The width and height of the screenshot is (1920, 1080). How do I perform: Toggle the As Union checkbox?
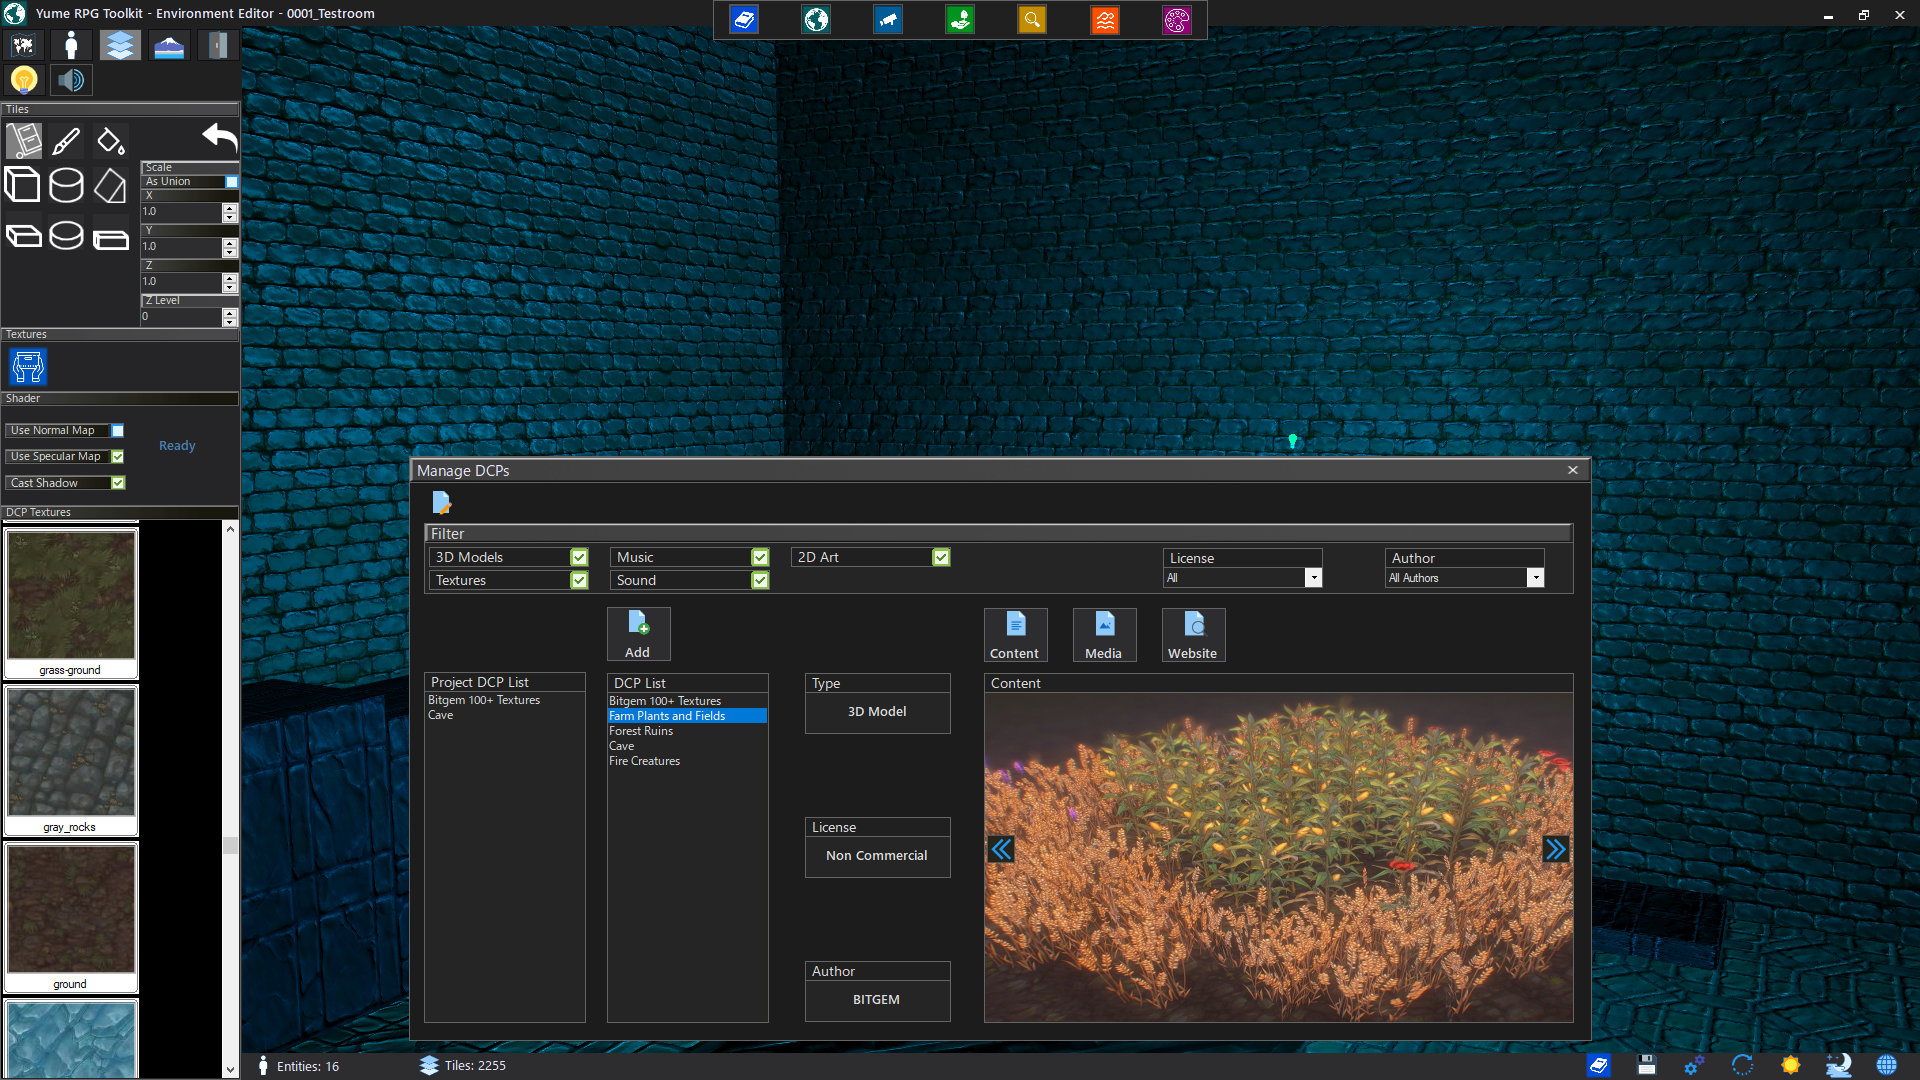click(x=232, y=182)
